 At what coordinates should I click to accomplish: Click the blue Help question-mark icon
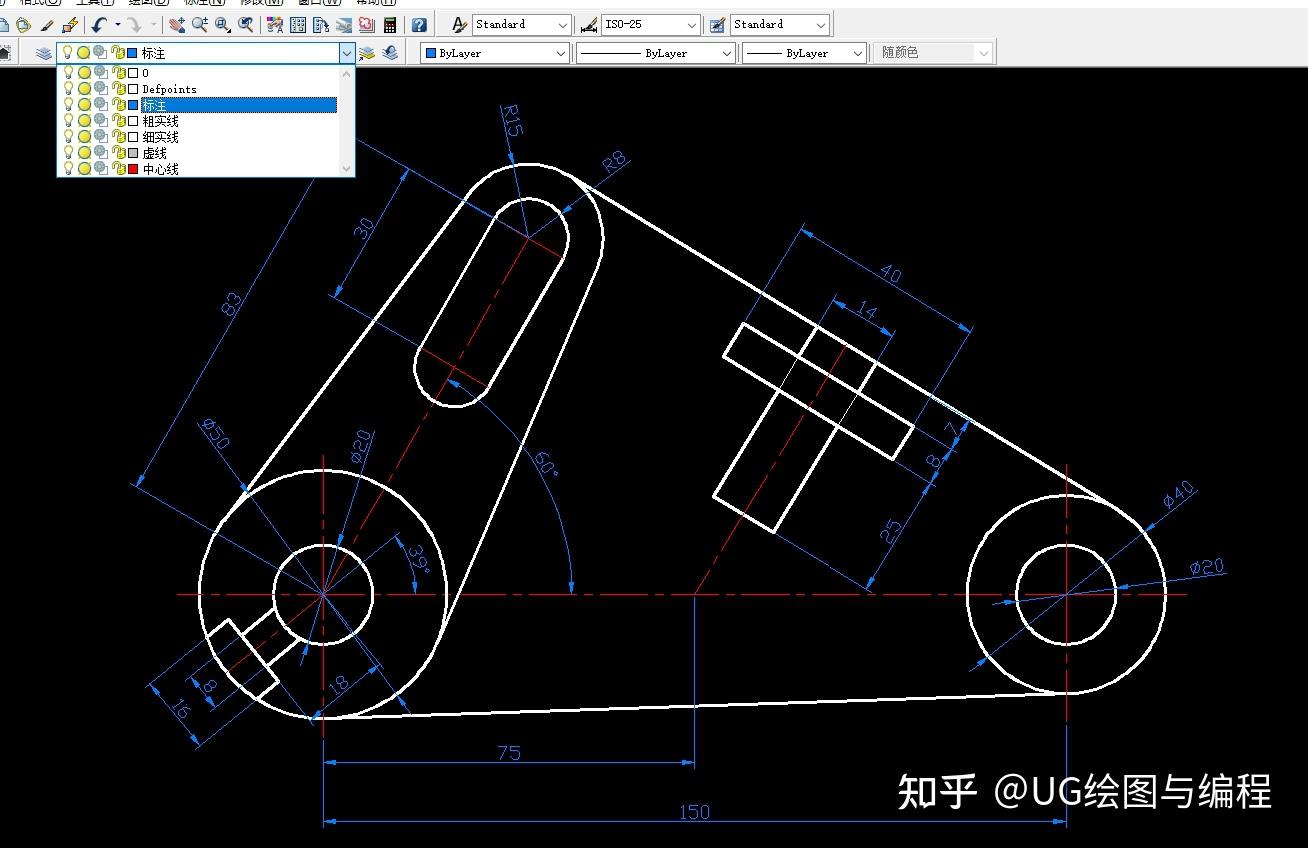click(x=419, y=24)
